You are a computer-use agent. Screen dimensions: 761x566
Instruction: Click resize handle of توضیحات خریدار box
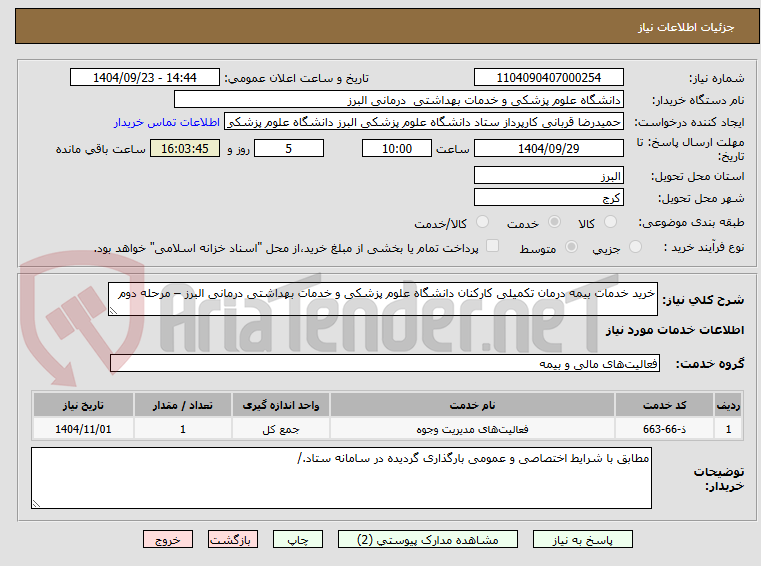pyautogui.click(x=36, y=504)
